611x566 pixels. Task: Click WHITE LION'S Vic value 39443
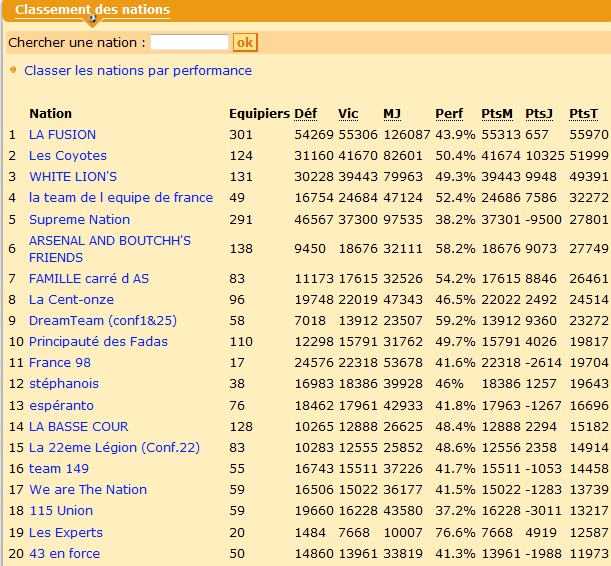(358, 176)
